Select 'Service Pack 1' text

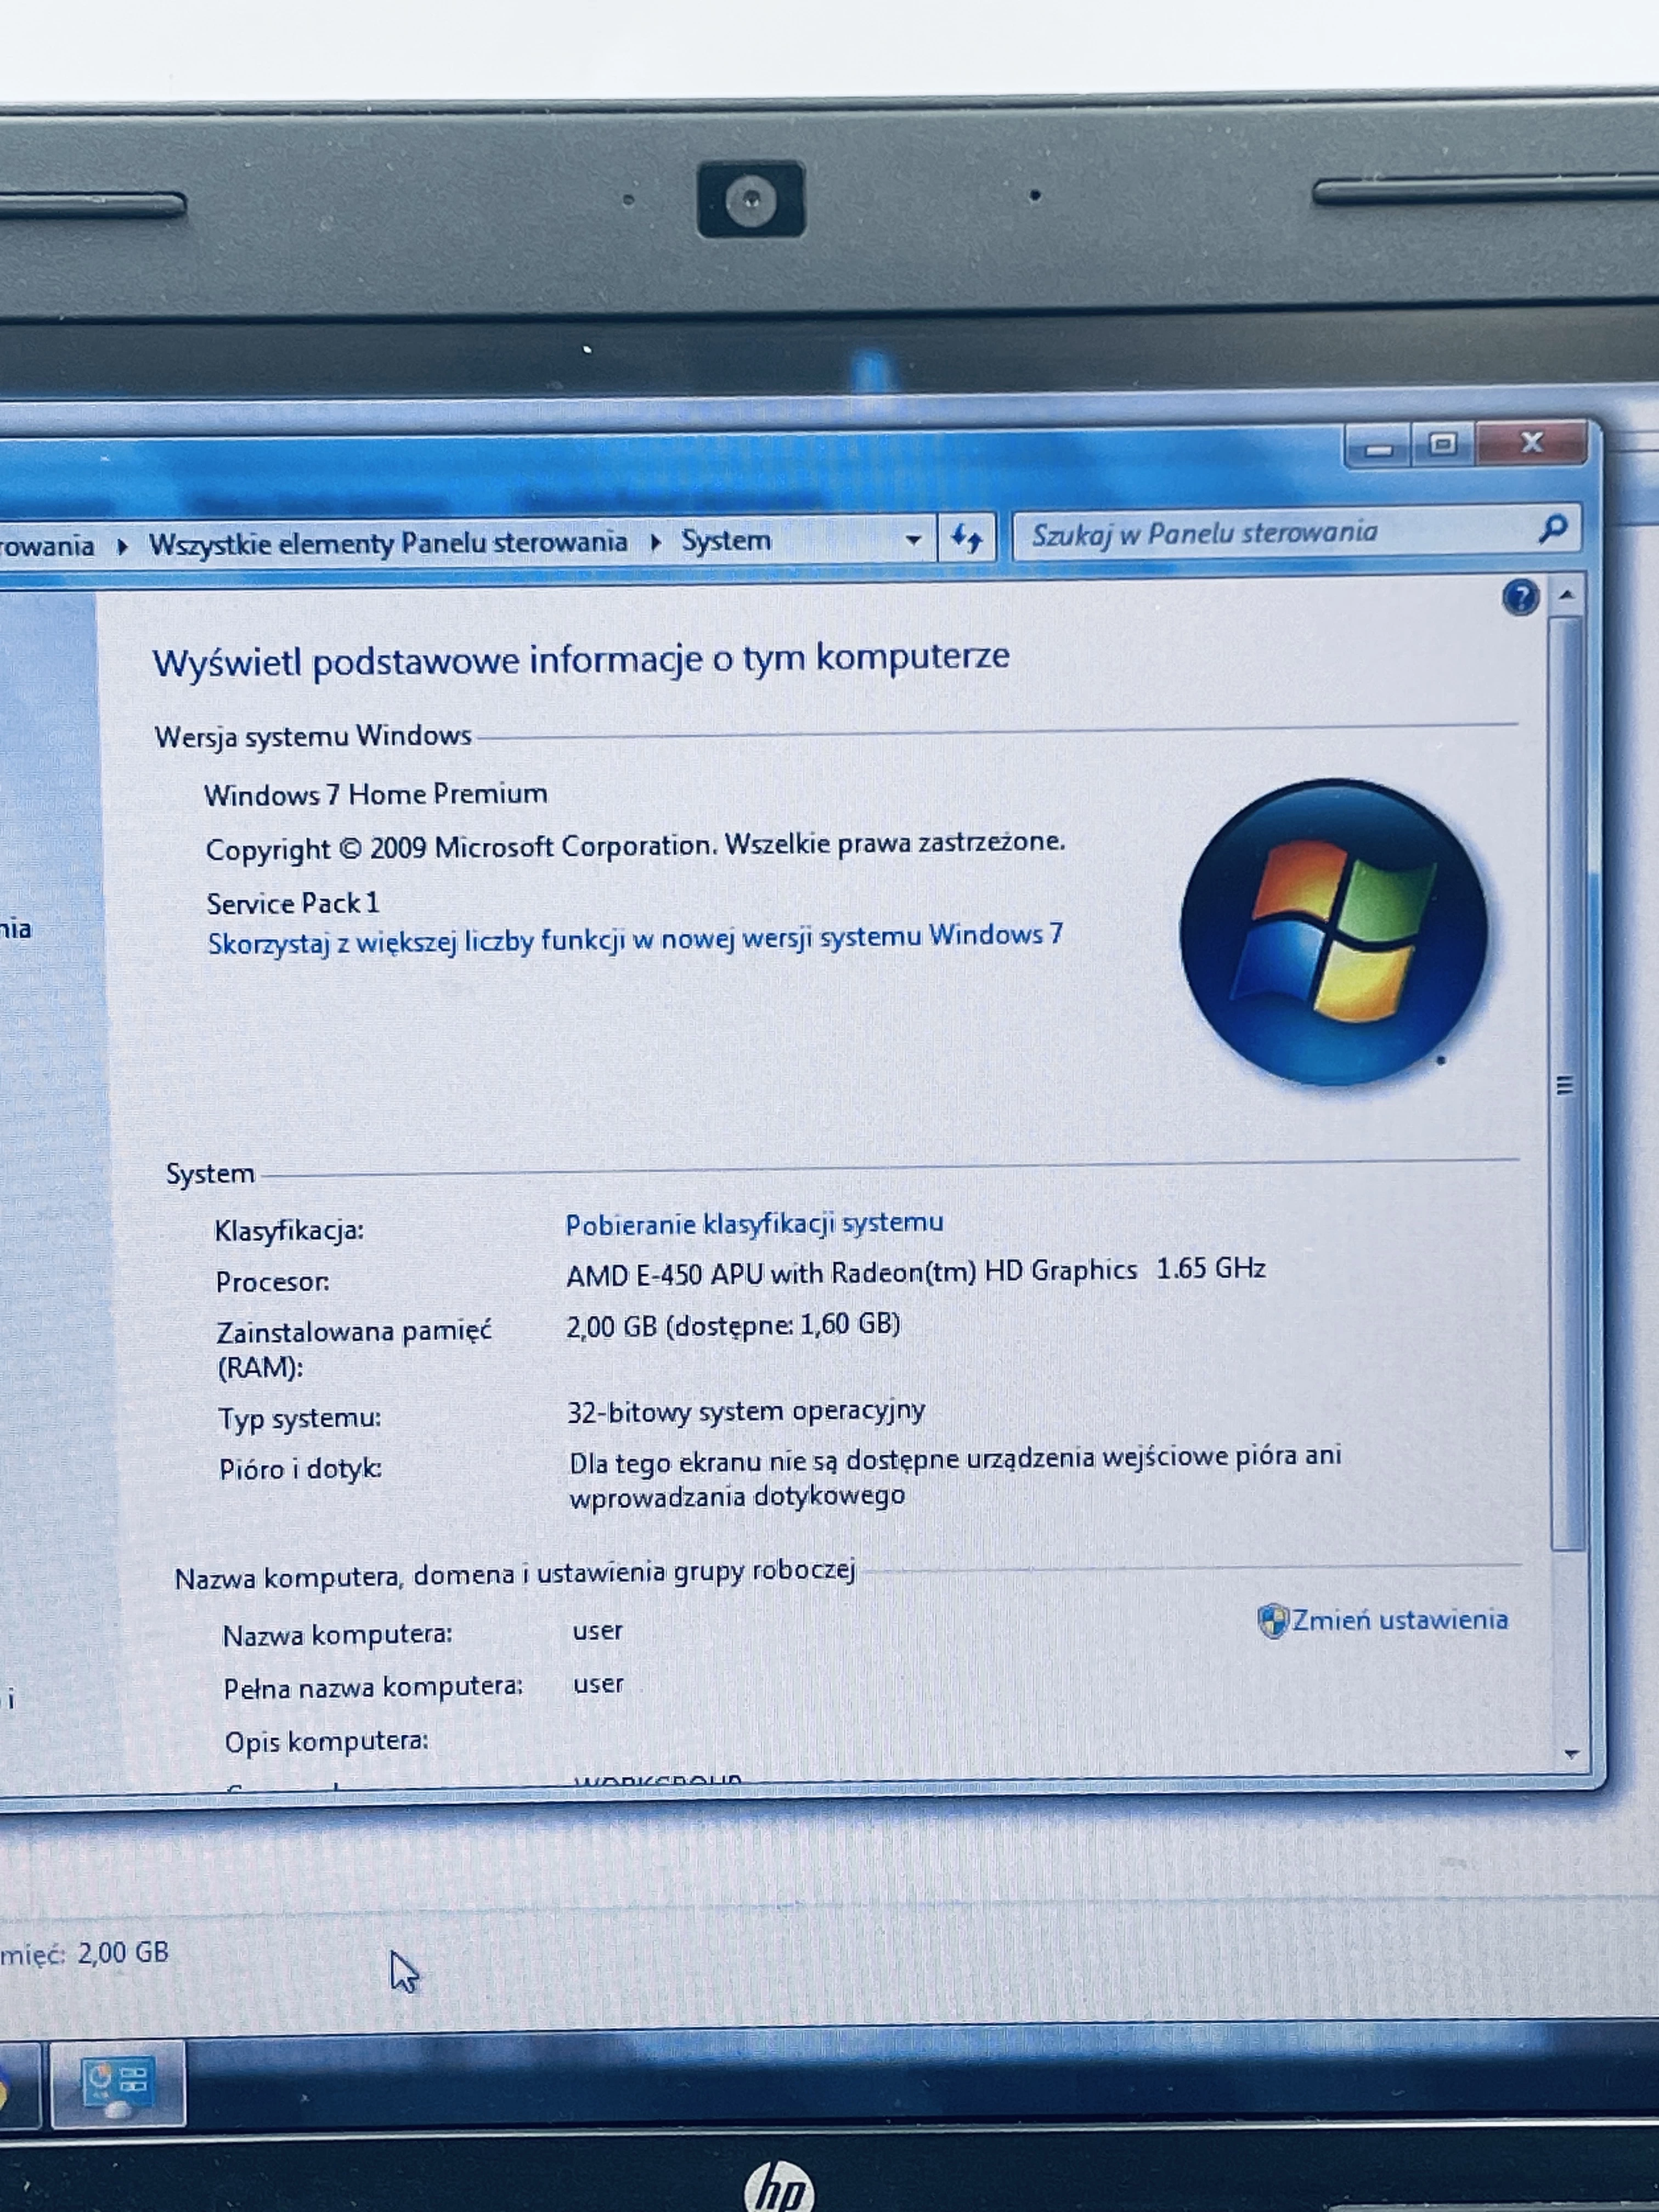click(293, 903)
